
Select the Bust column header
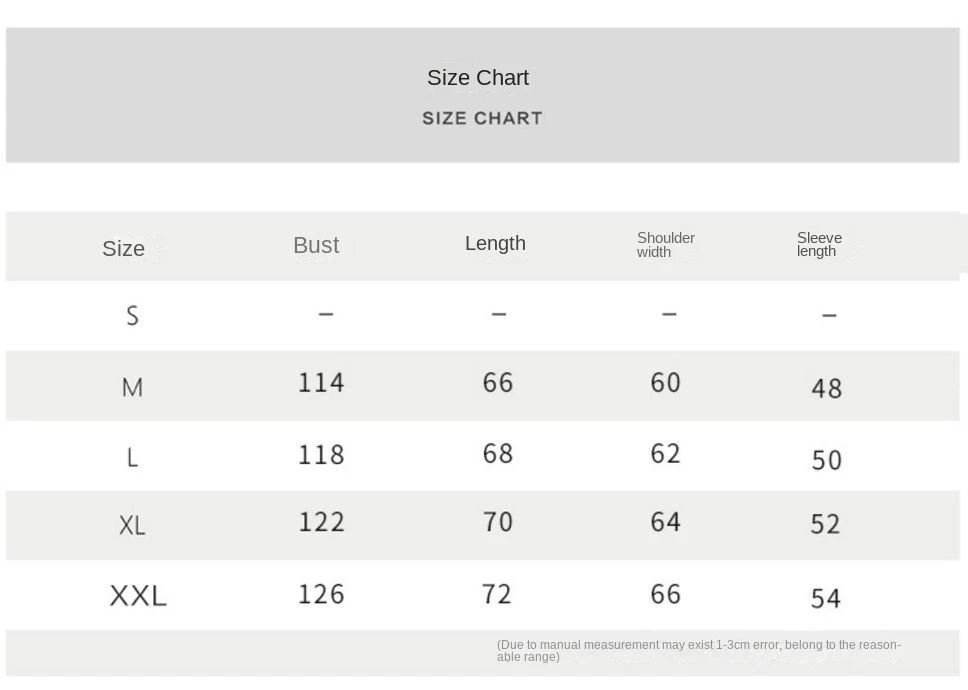(316, 245)
